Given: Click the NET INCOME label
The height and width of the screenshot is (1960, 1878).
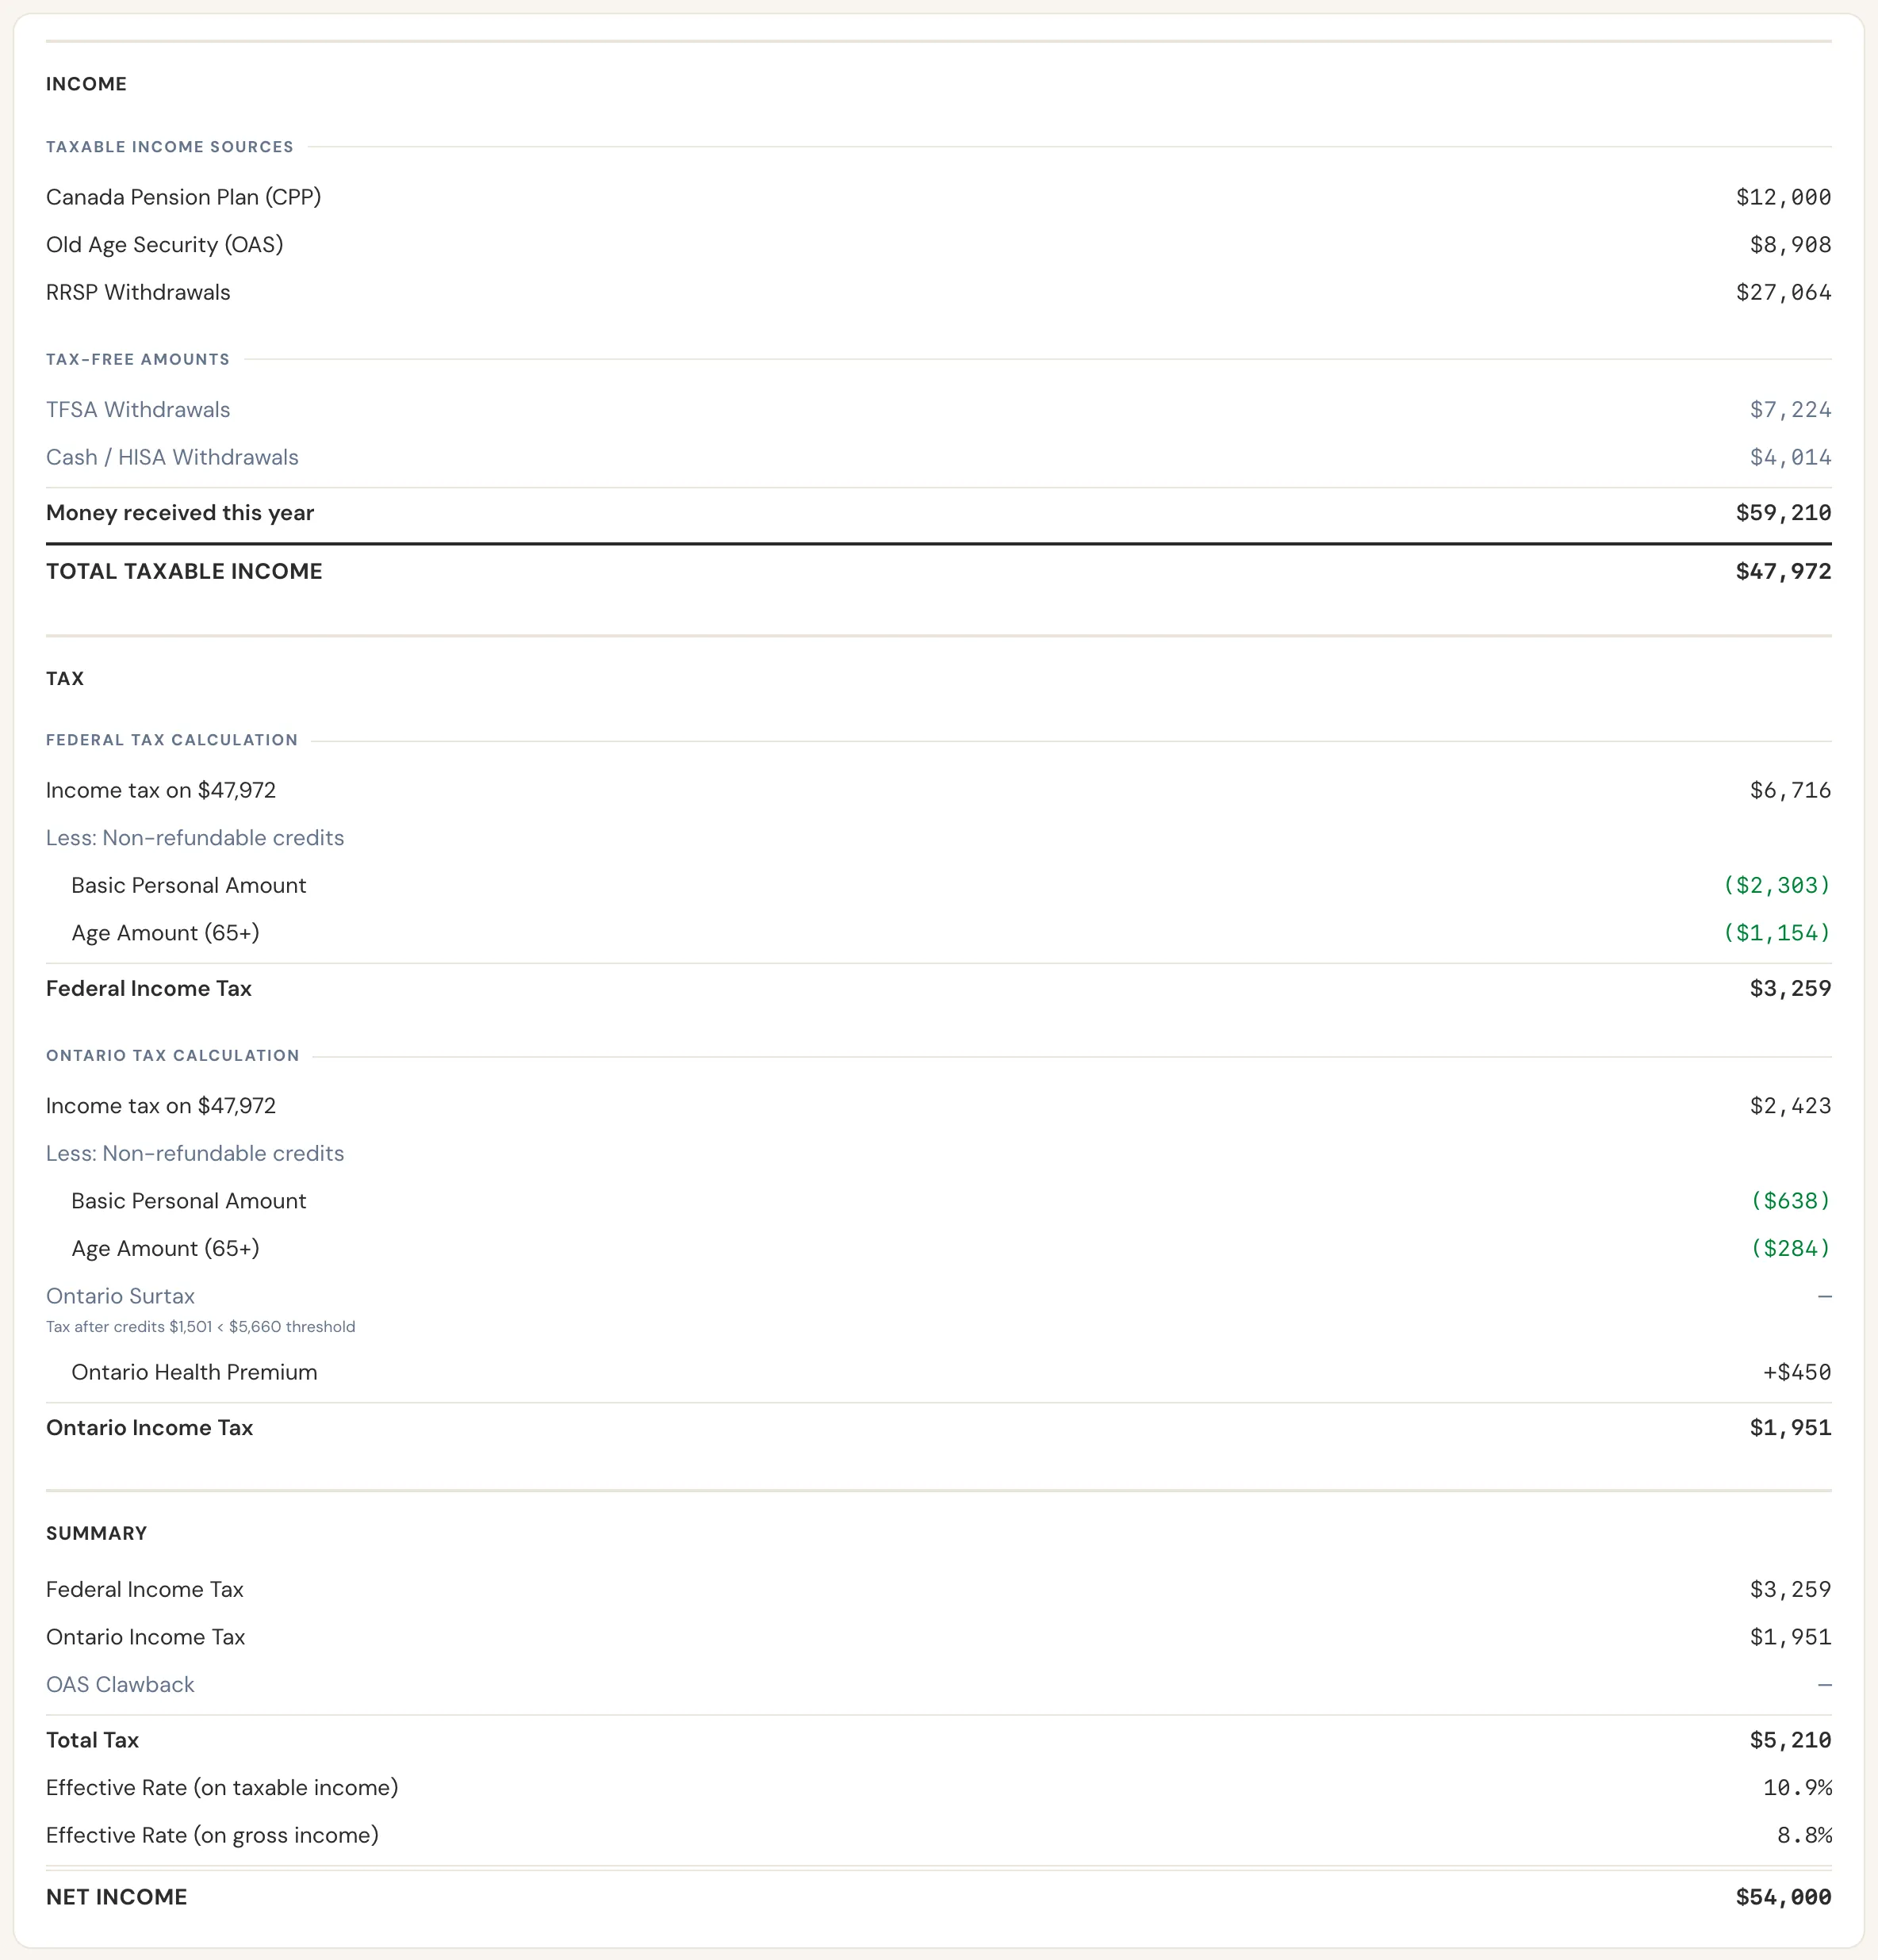Looking at the screenshot, I should (116, 1897).
